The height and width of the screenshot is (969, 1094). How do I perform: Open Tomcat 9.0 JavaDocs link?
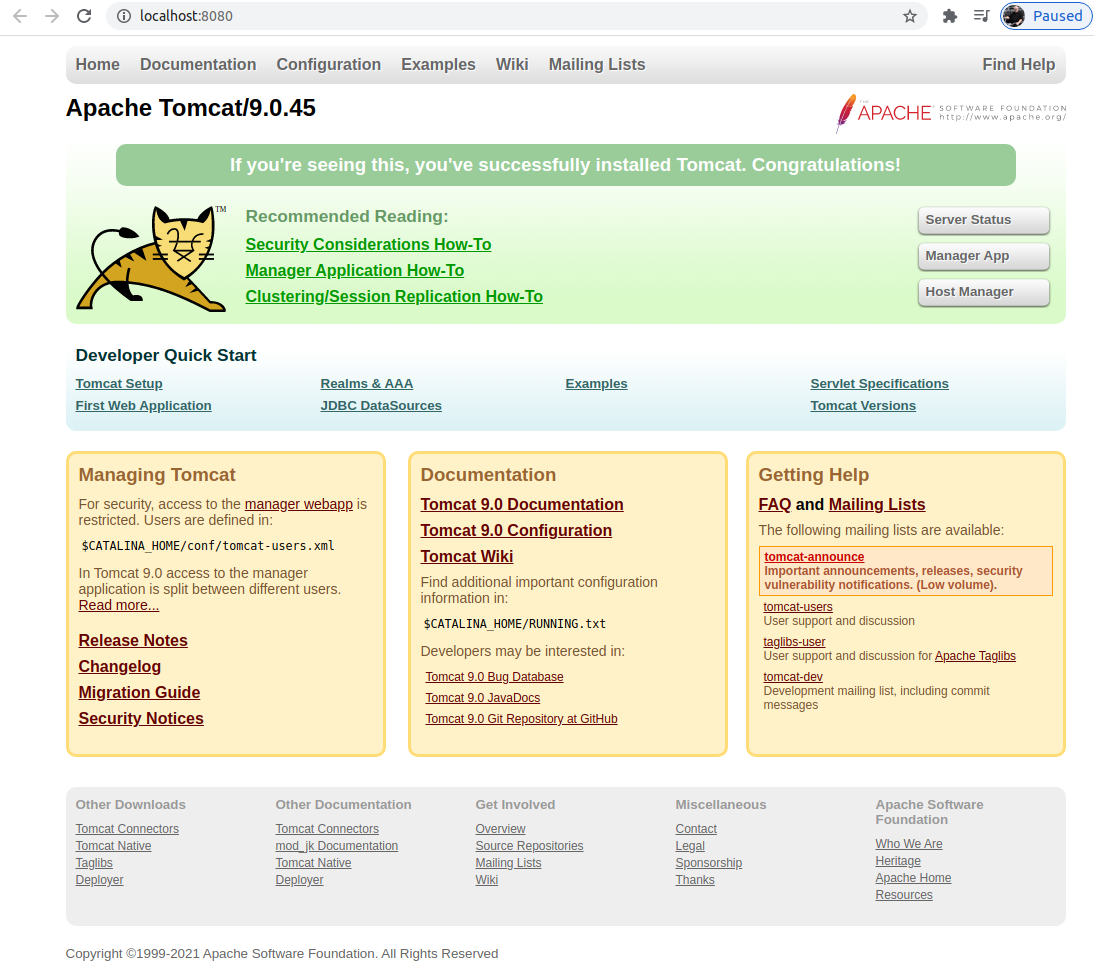coord(483,698)
